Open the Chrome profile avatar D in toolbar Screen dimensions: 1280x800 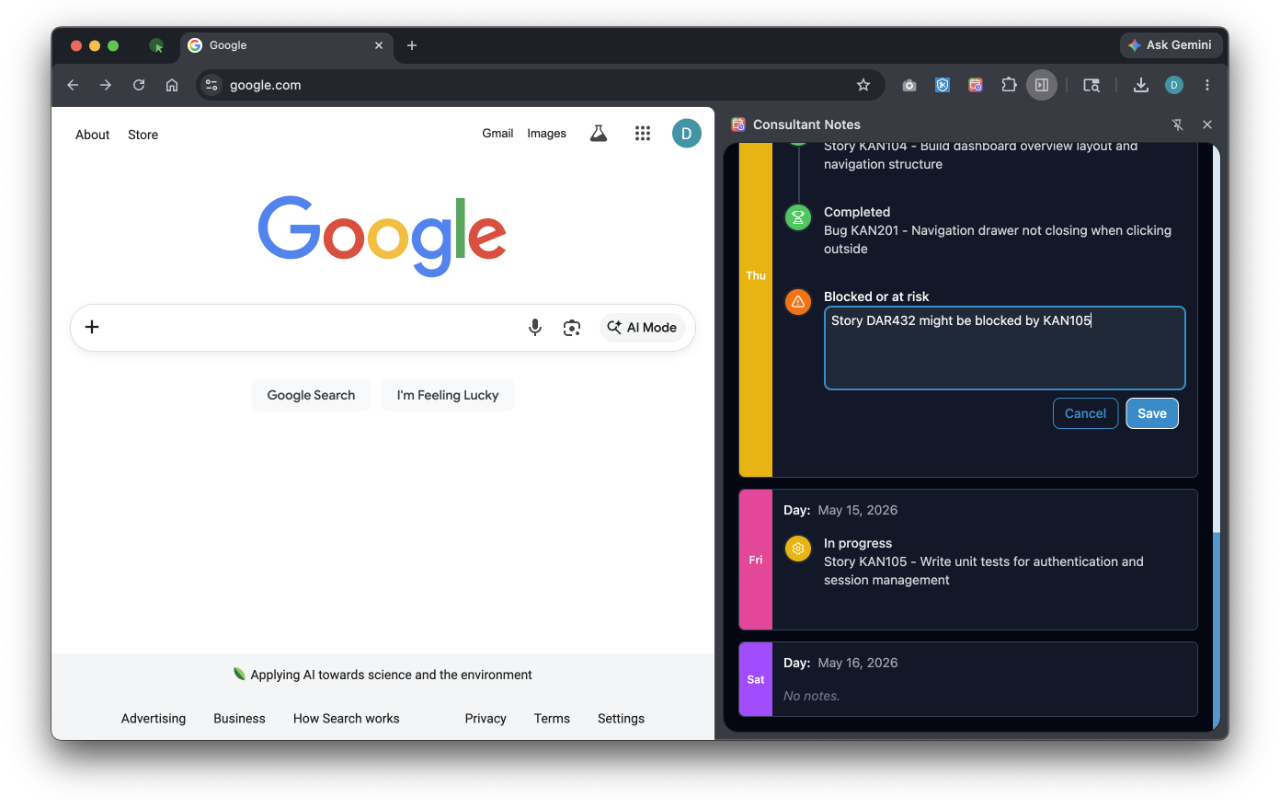click(x=1174, y=85)
